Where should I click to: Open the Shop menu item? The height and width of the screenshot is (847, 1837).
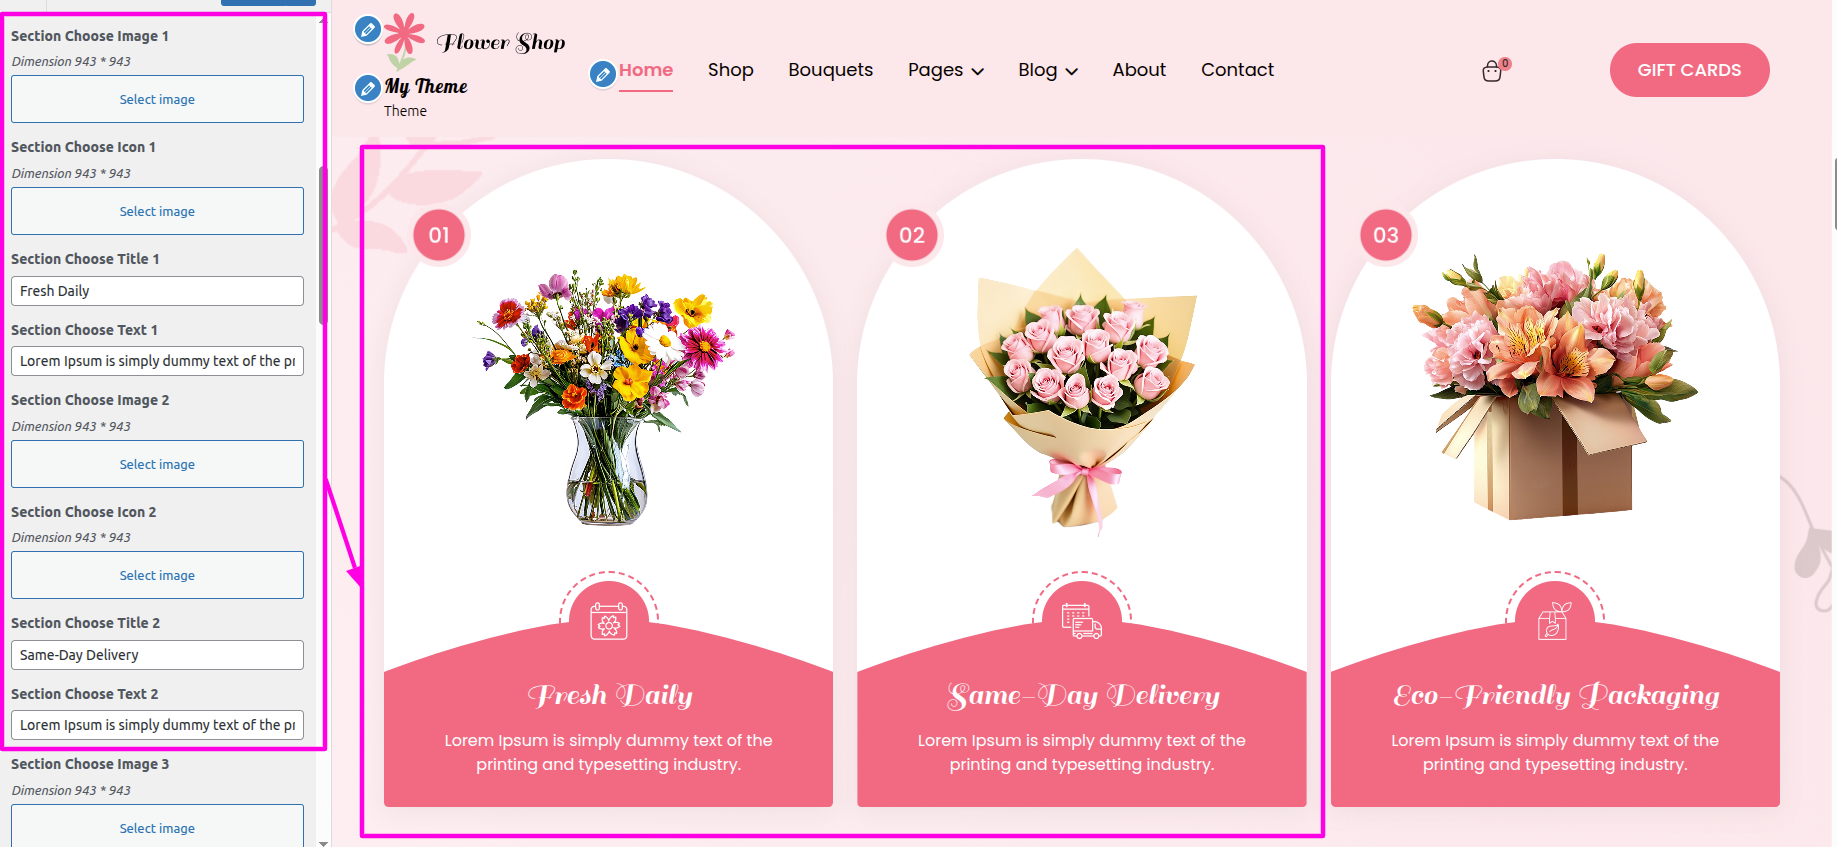tap(731, 70)
